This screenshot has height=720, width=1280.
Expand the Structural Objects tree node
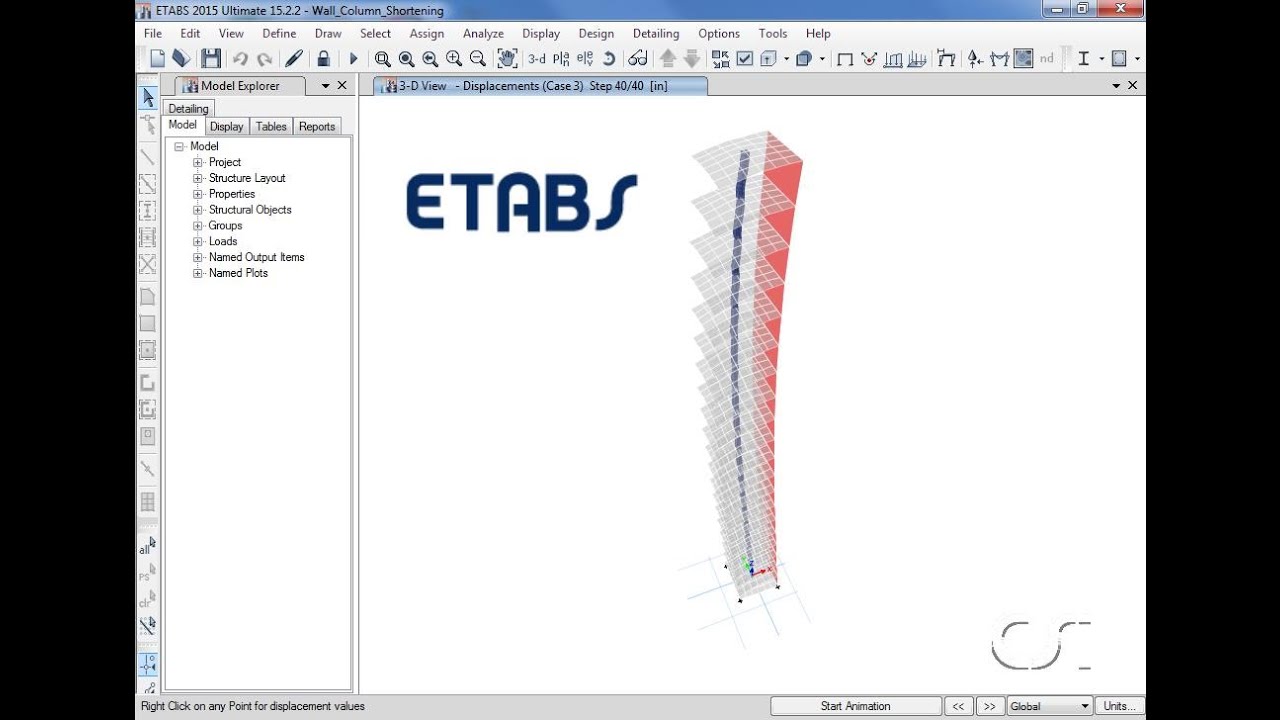tap(198, 210)
